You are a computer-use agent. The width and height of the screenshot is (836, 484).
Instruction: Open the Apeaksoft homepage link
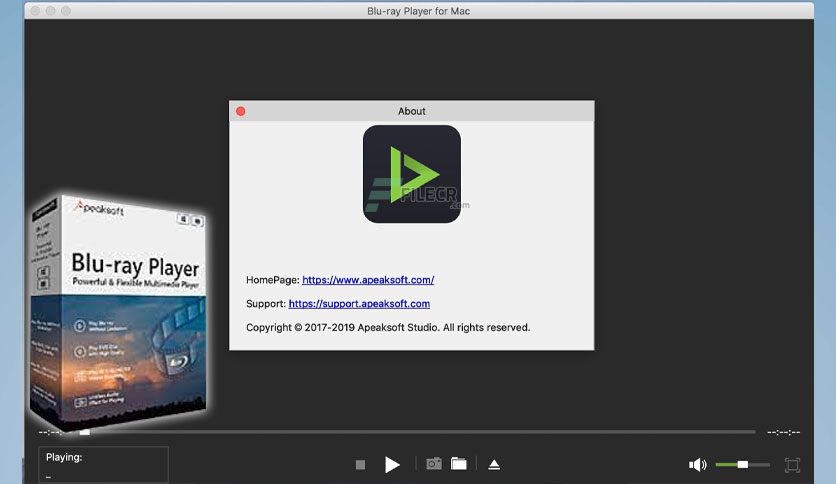click(368, 280)
